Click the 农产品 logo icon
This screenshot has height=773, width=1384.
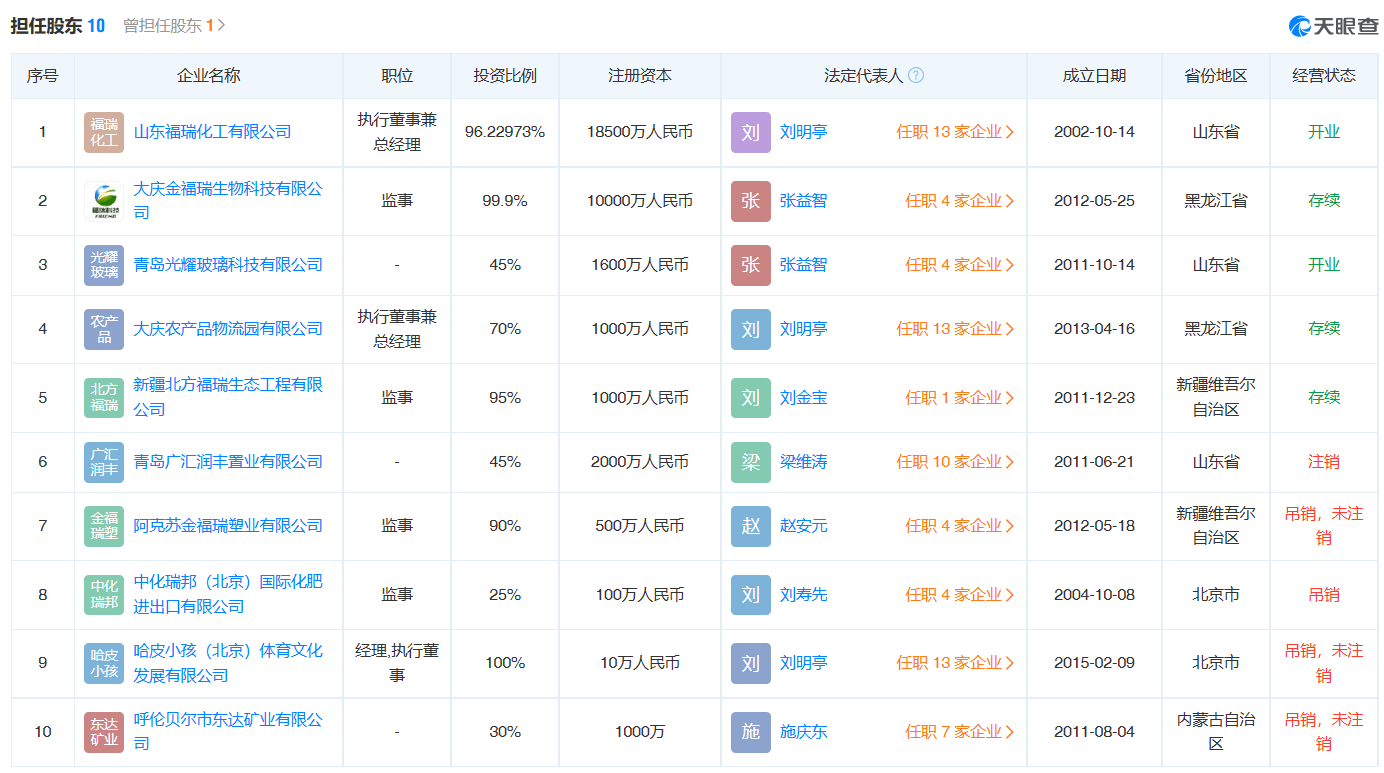click(x=104, y=329)
